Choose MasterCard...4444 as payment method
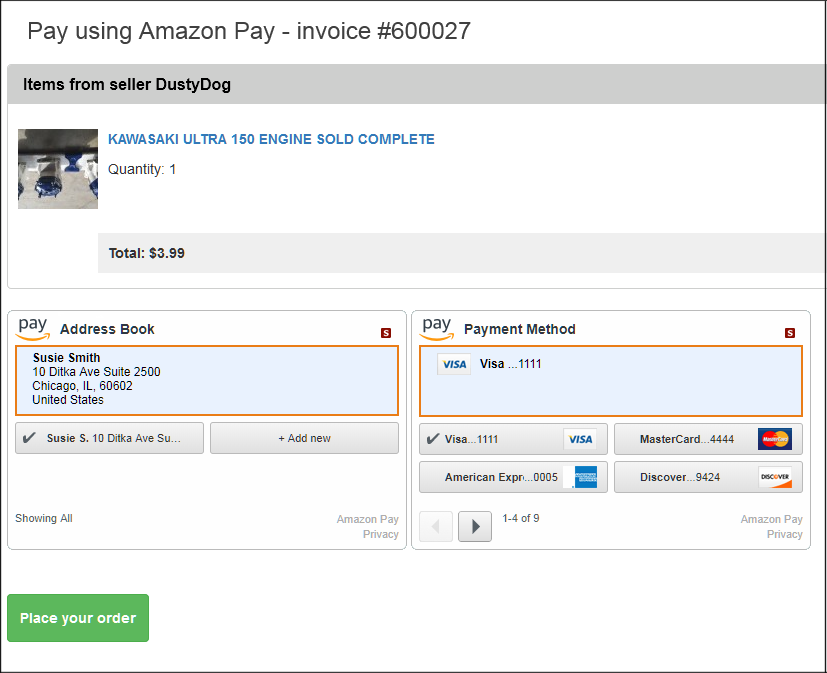 [x=708, y=439]
